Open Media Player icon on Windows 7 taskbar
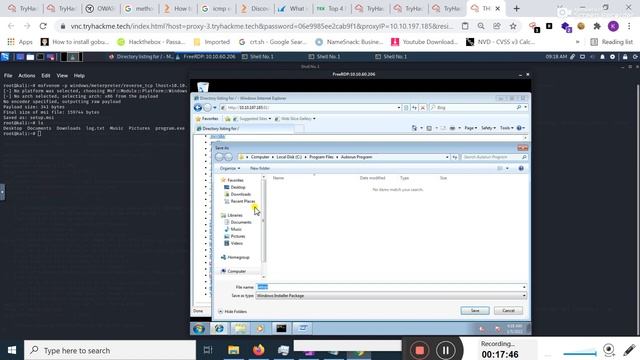 [260, 329]
